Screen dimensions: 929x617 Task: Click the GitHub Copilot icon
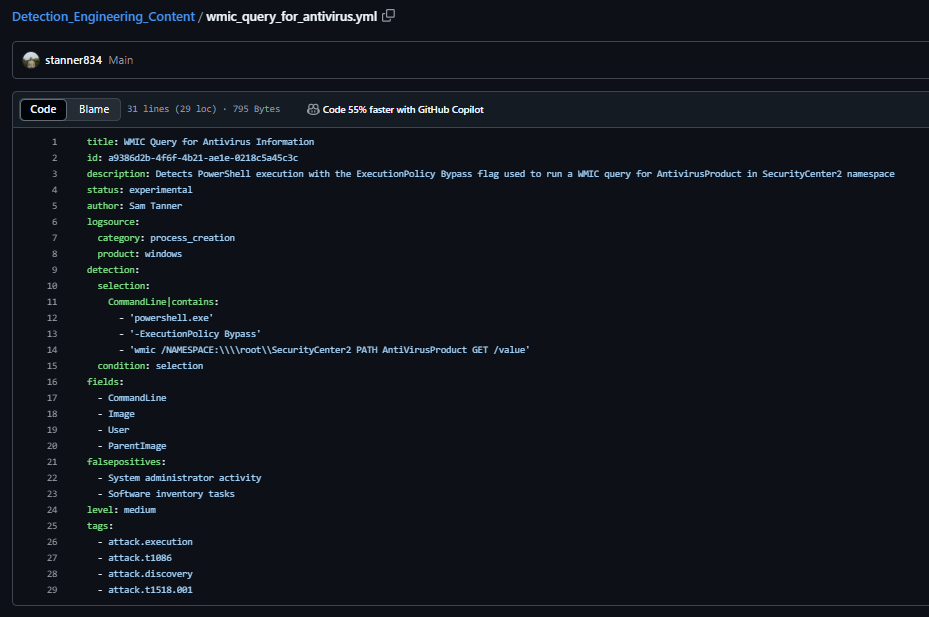pos(313,109)
